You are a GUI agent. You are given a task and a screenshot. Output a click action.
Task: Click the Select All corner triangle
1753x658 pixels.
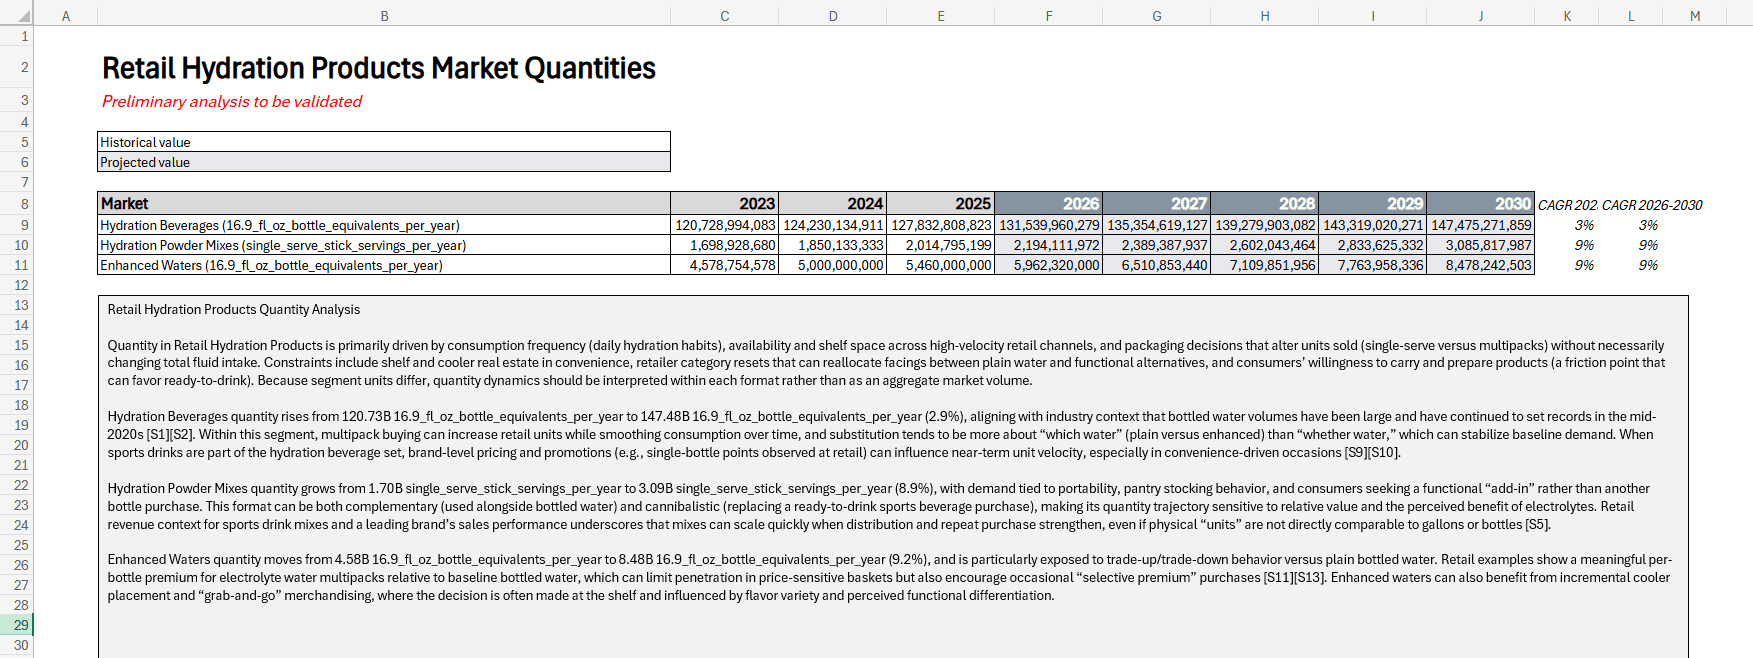pyautogui.click(x=24, y=16)
